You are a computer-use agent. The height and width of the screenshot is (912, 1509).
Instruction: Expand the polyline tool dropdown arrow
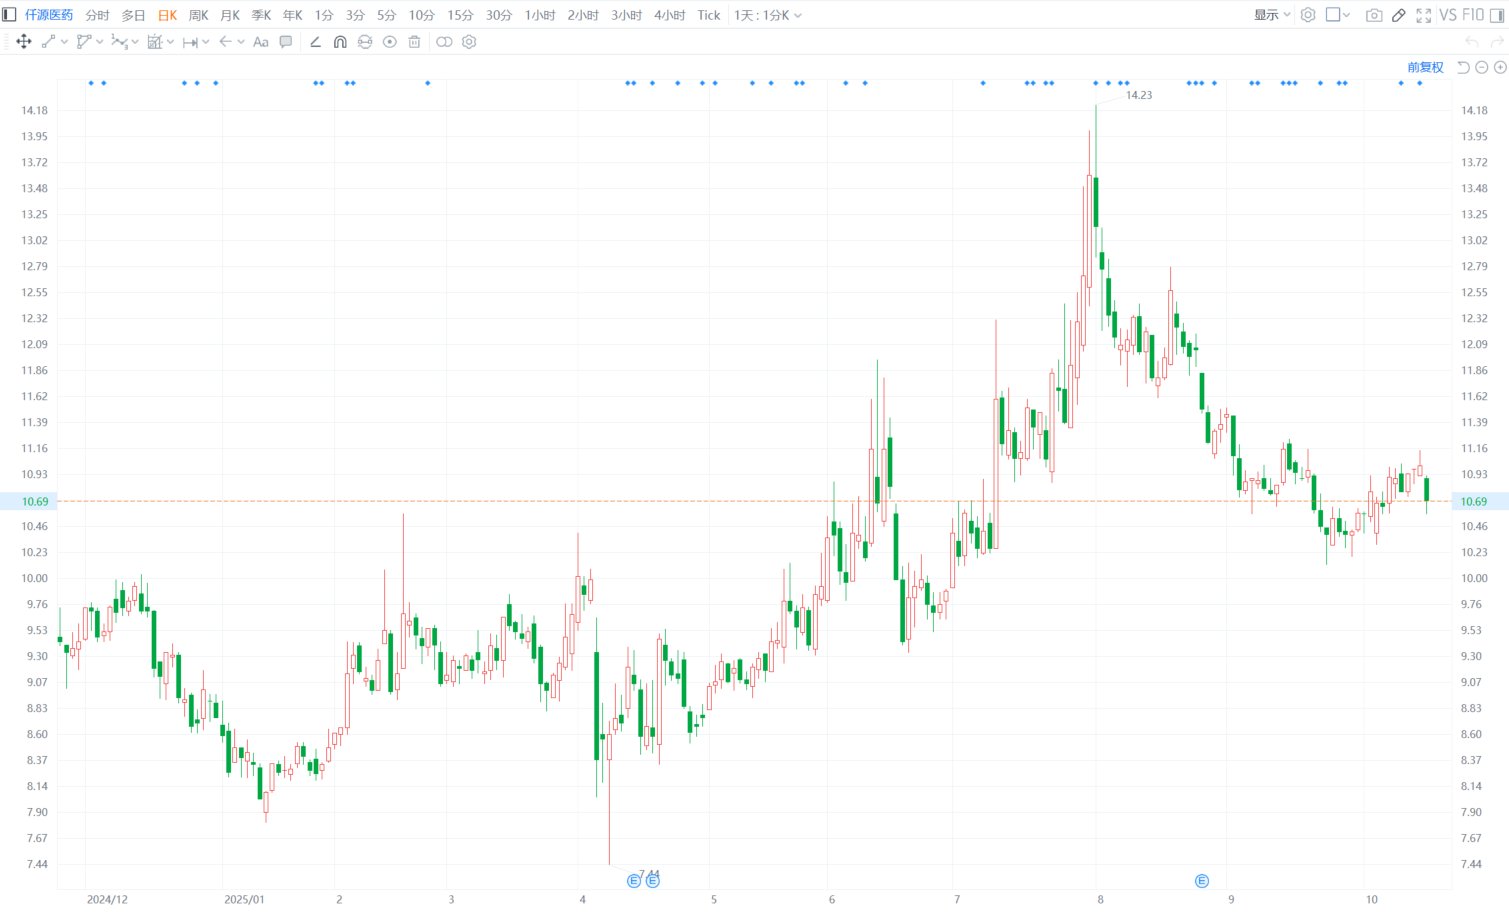(x=100, y=42)
